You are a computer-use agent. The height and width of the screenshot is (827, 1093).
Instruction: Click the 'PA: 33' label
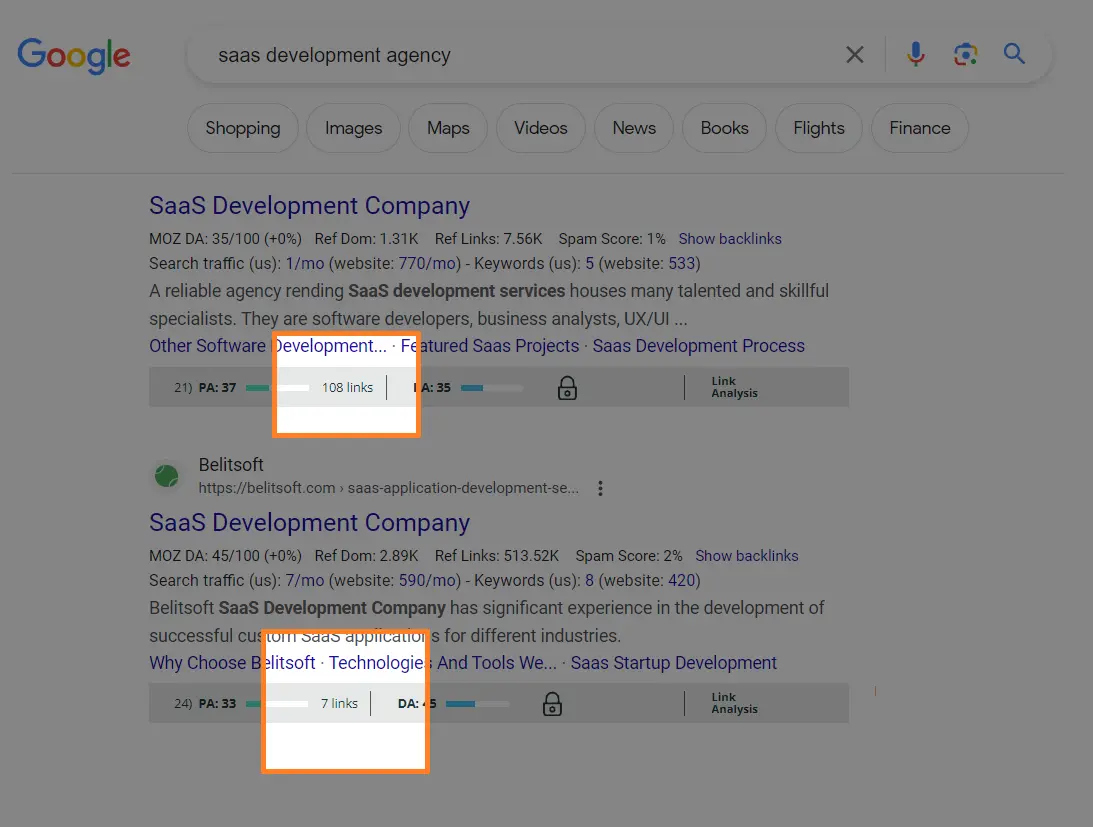(217, 704)
